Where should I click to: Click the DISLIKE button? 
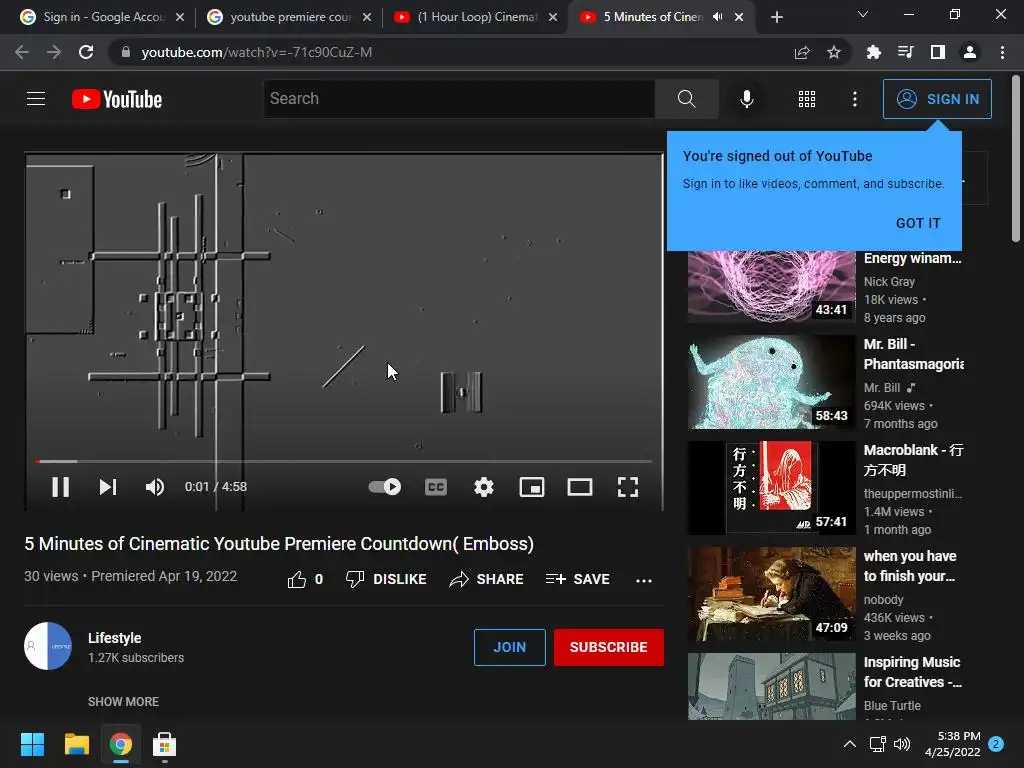[386, 579]
